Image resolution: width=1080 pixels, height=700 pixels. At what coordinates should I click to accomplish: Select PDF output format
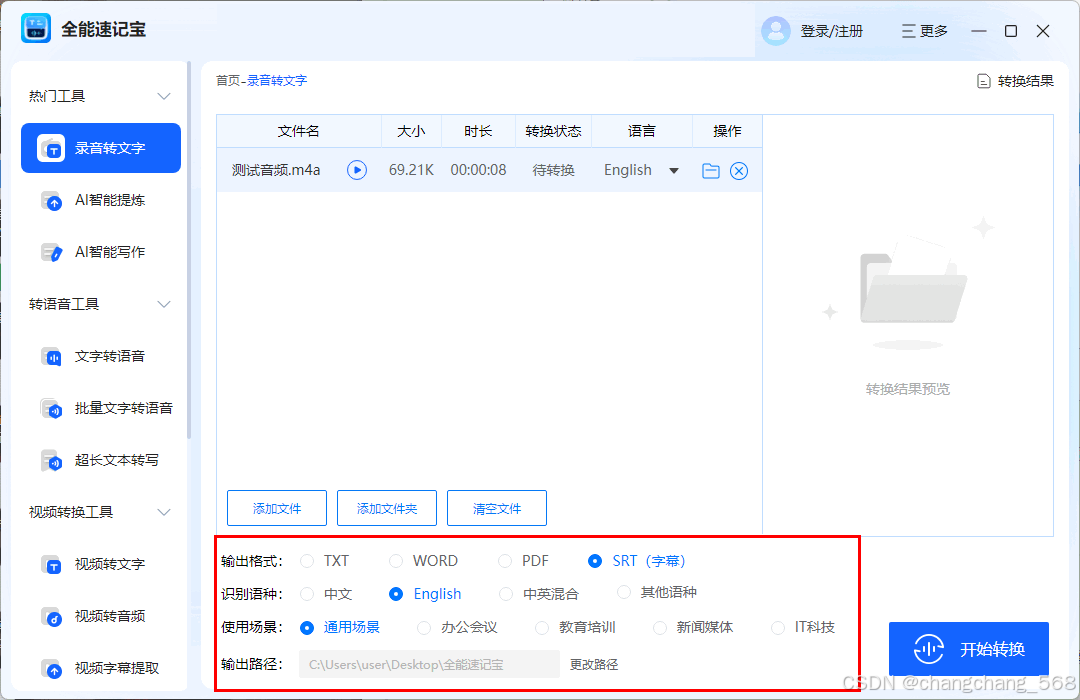tap(505, 562)
